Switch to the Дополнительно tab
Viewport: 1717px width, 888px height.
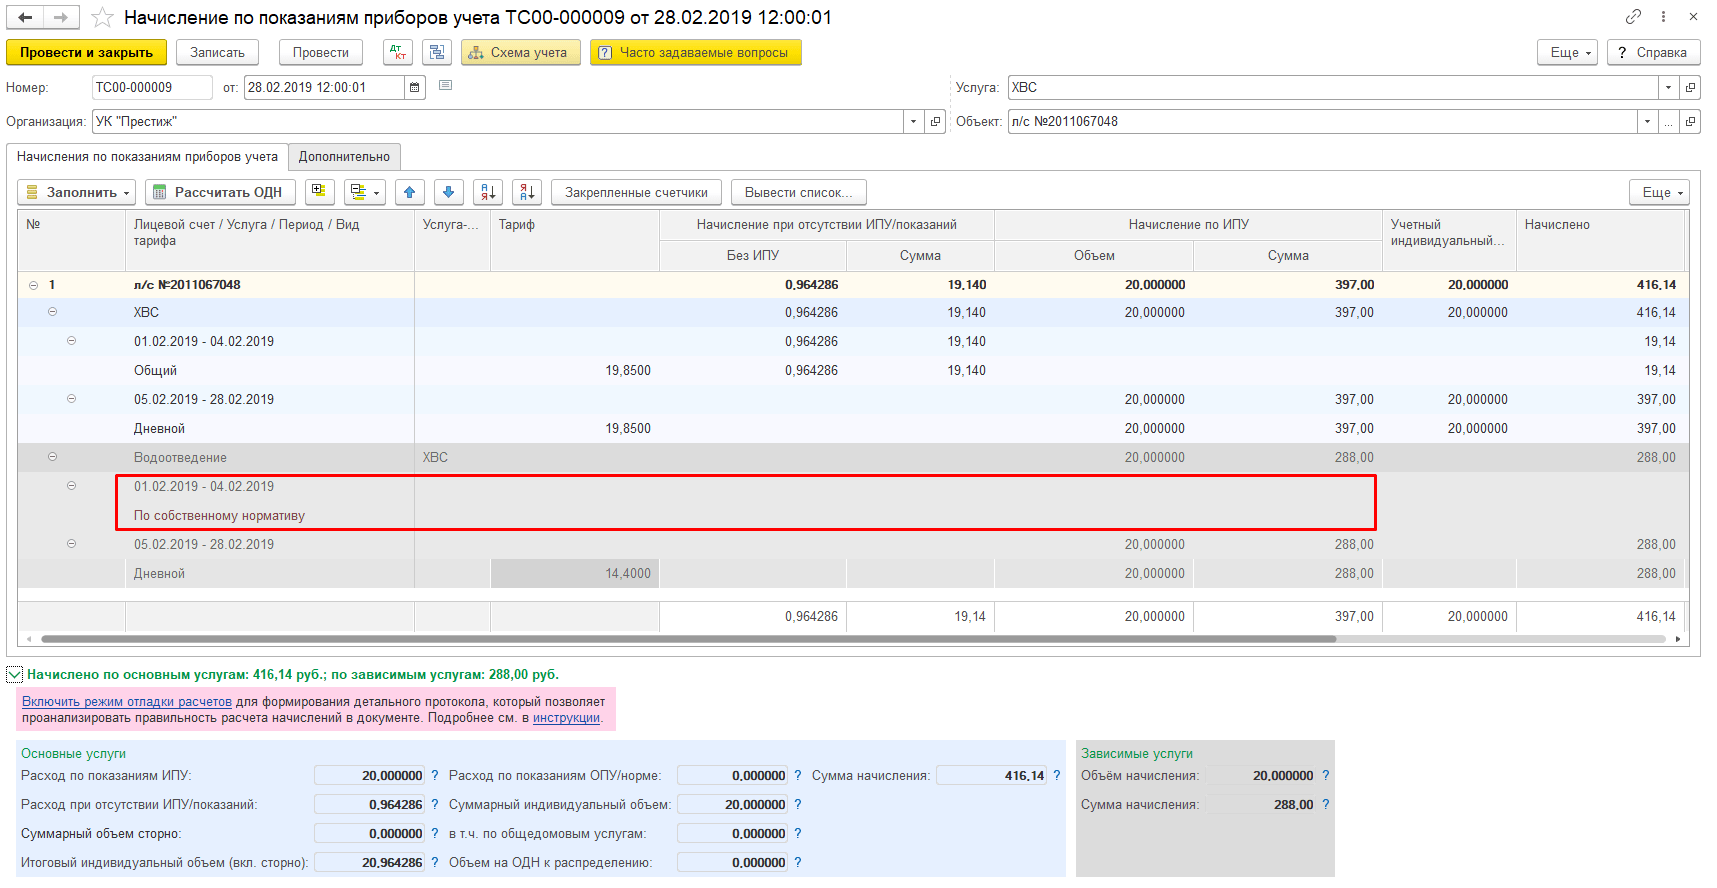click(344, 157)
